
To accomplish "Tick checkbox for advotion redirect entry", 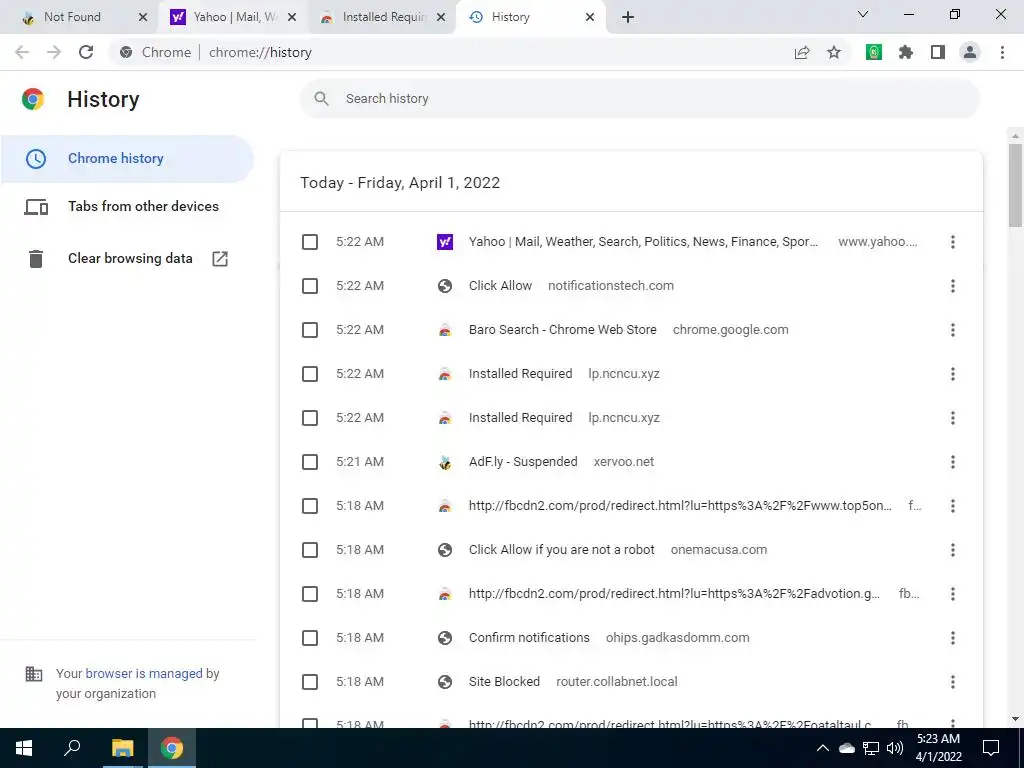I will (310, 594).
